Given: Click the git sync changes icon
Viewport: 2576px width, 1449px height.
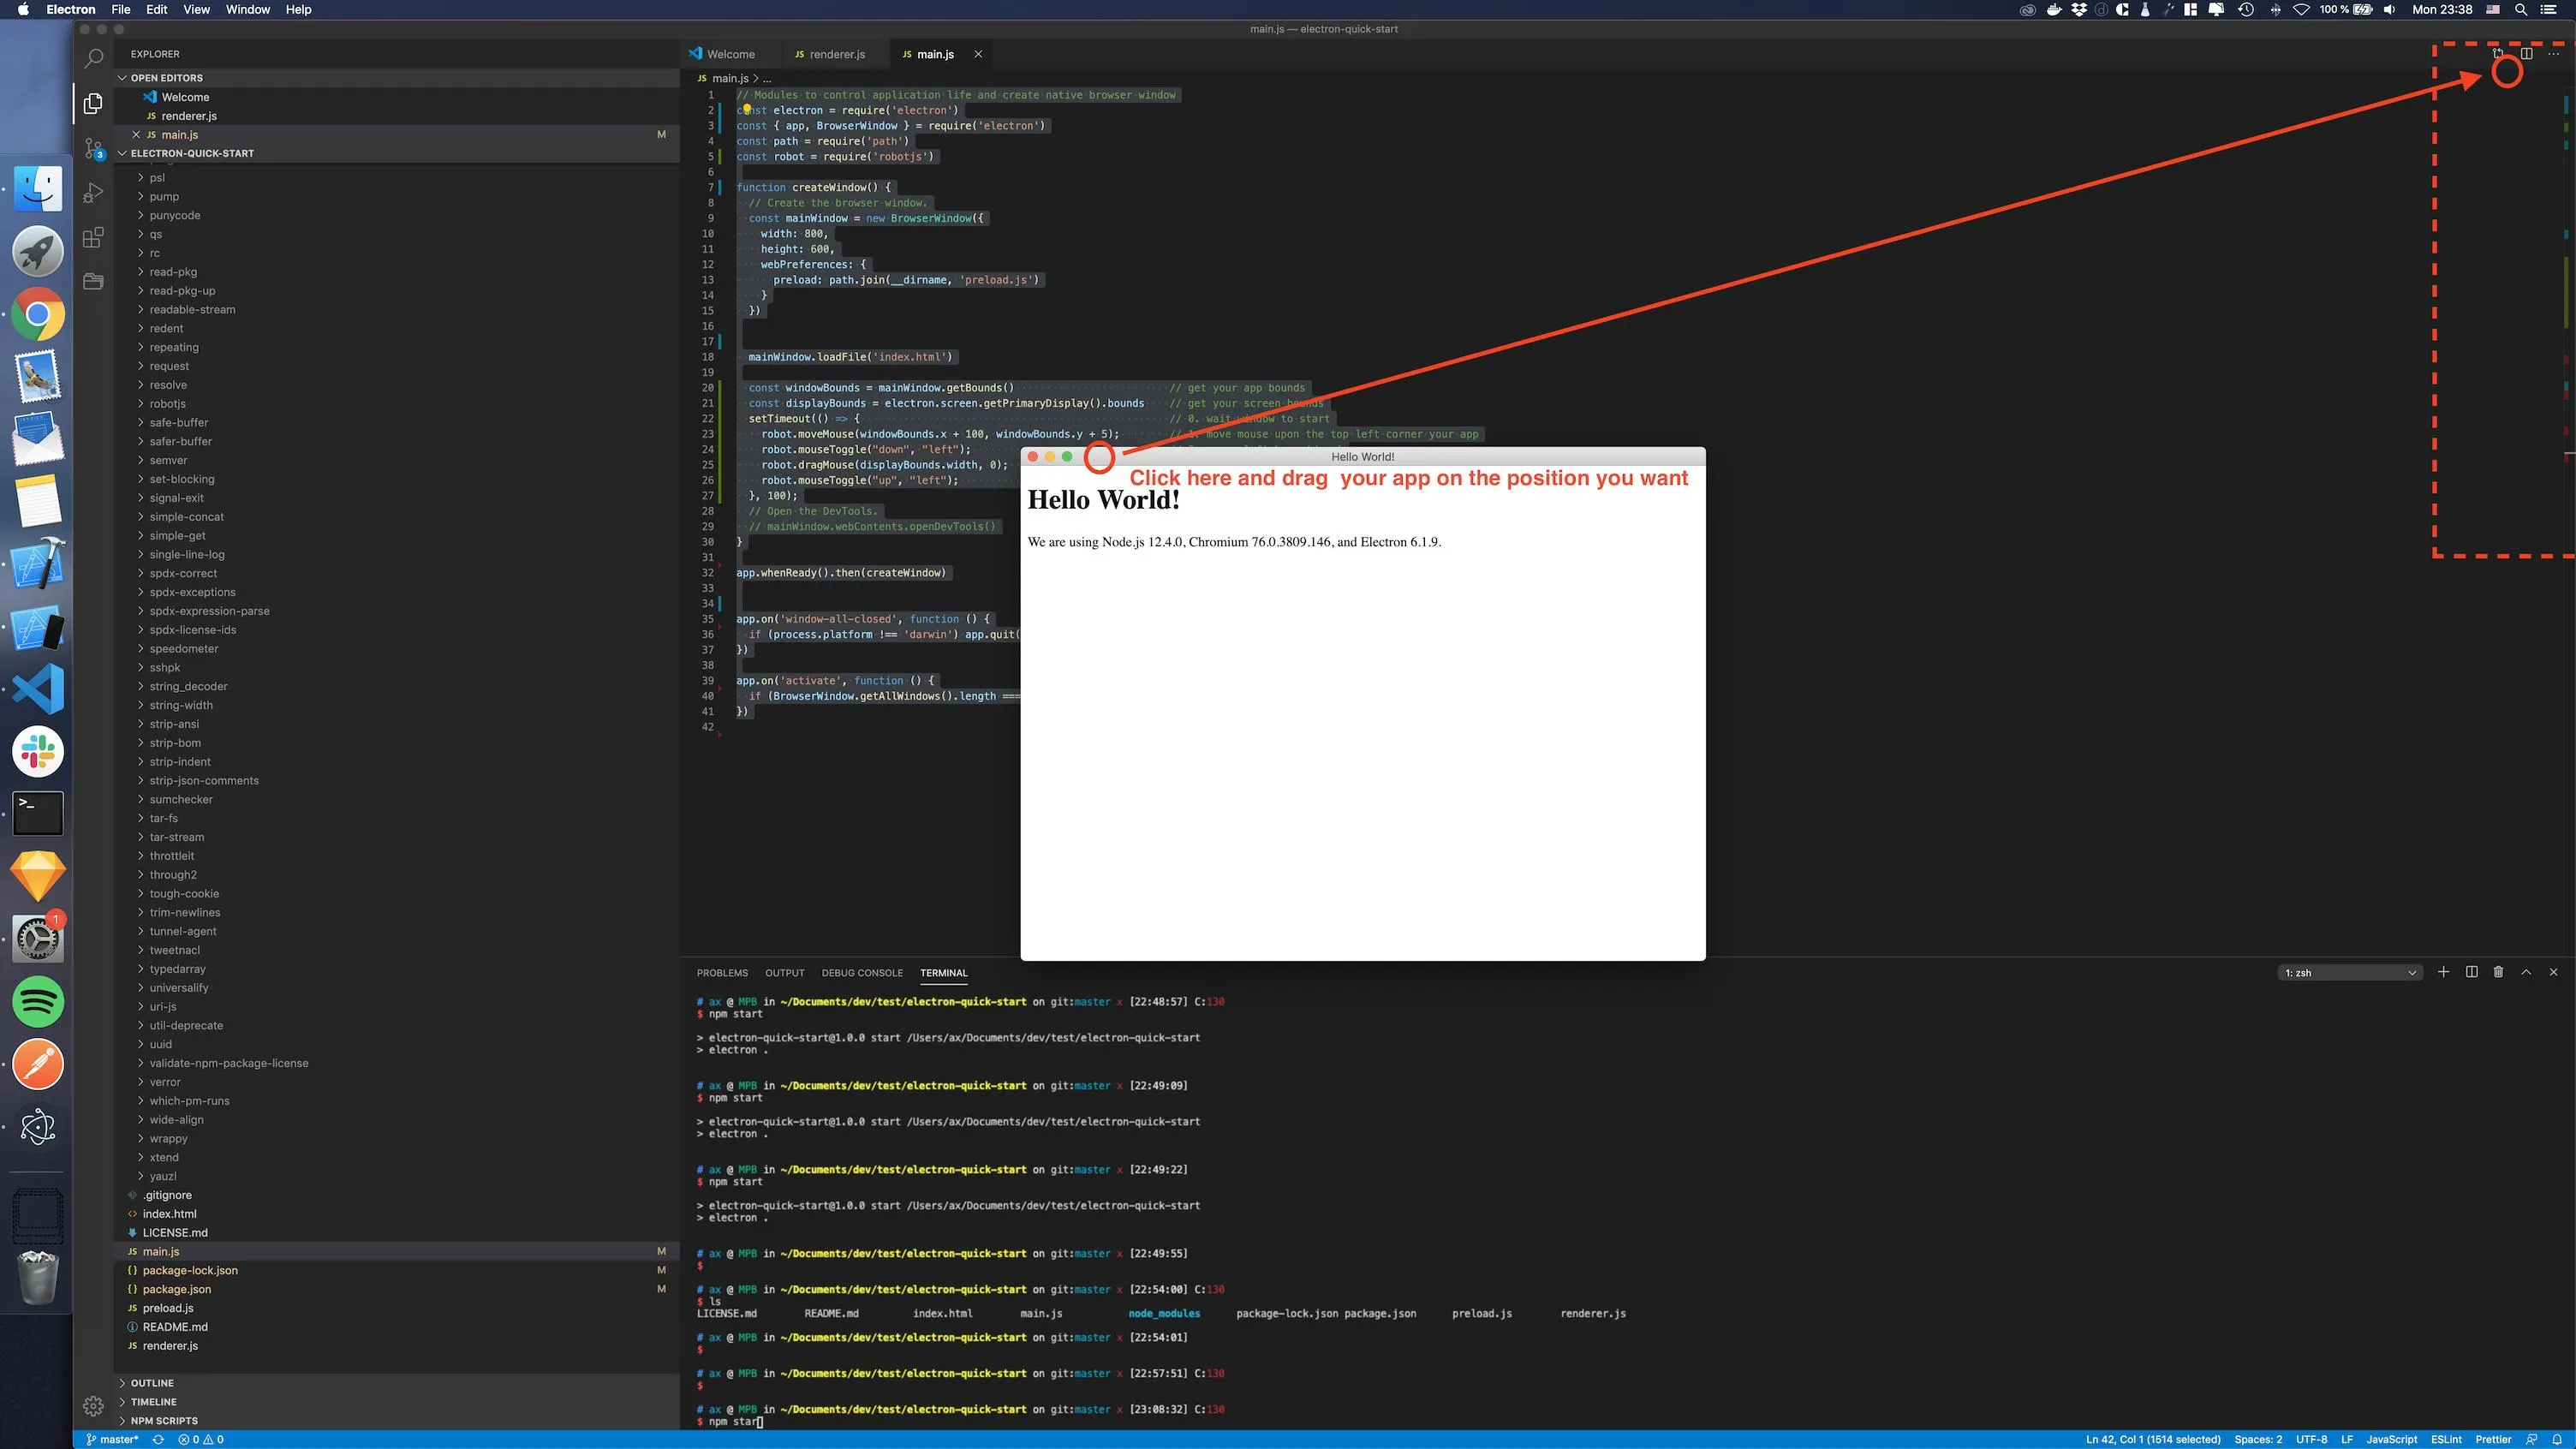Looking at the screenshot, I should coord(158,1440).
